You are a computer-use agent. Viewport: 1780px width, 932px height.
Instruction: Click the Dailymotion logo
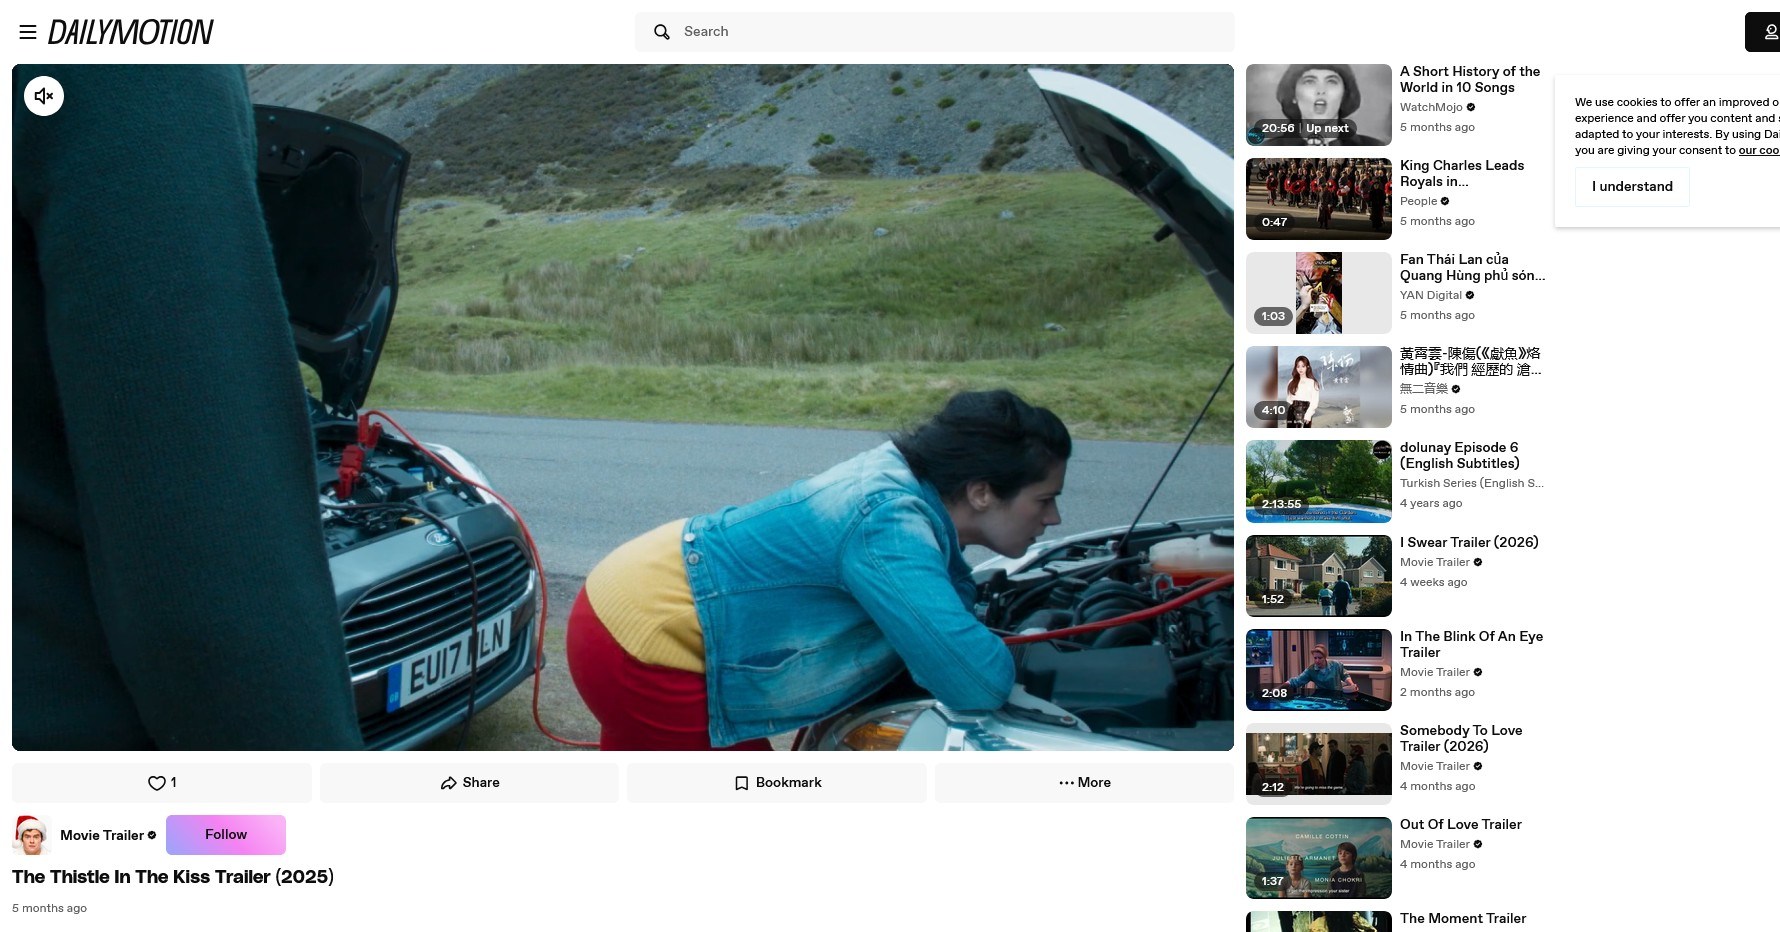[130, 31]
